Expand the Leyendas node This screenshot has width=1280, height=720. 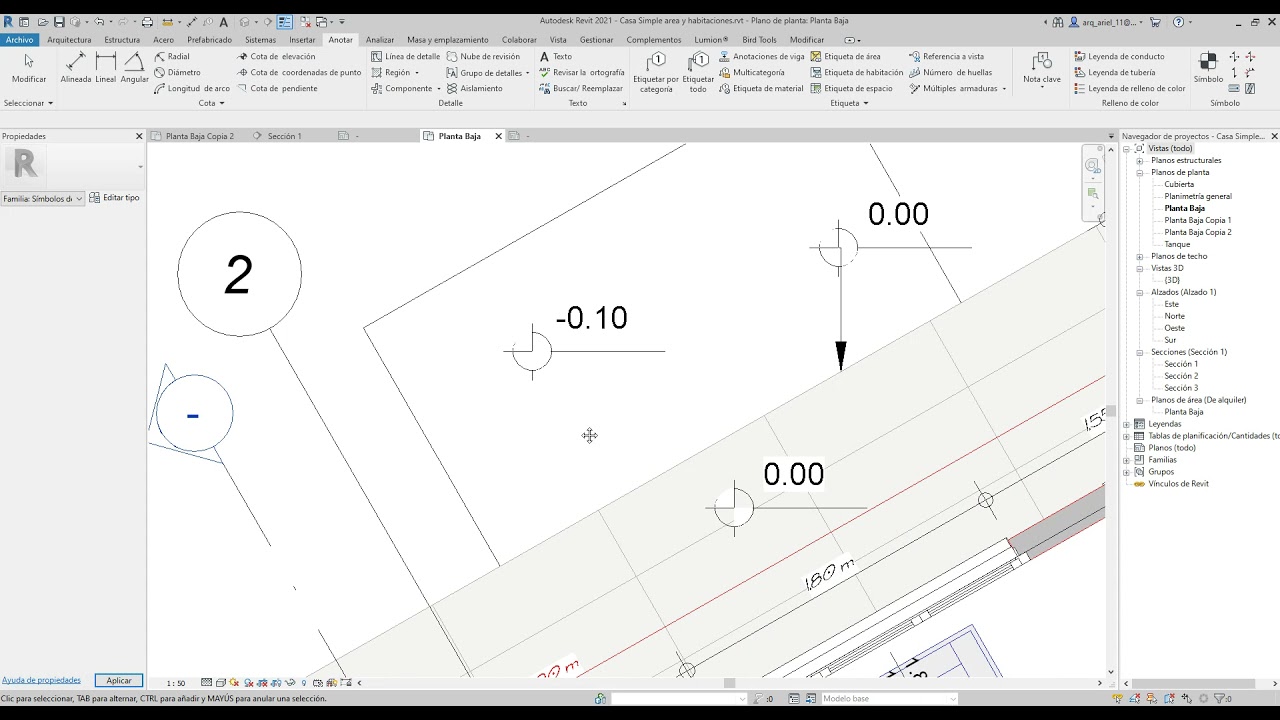(x=1127, y=425)
